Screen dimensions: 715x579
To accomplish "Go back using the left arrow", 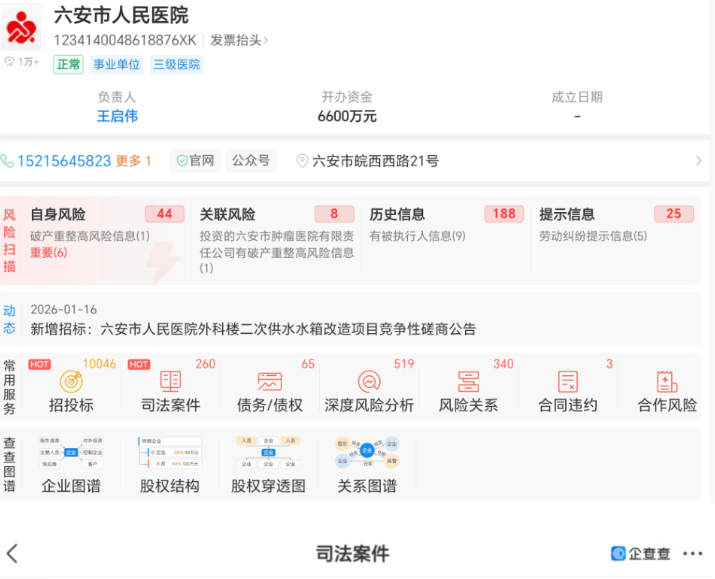I will pos(13,554).
